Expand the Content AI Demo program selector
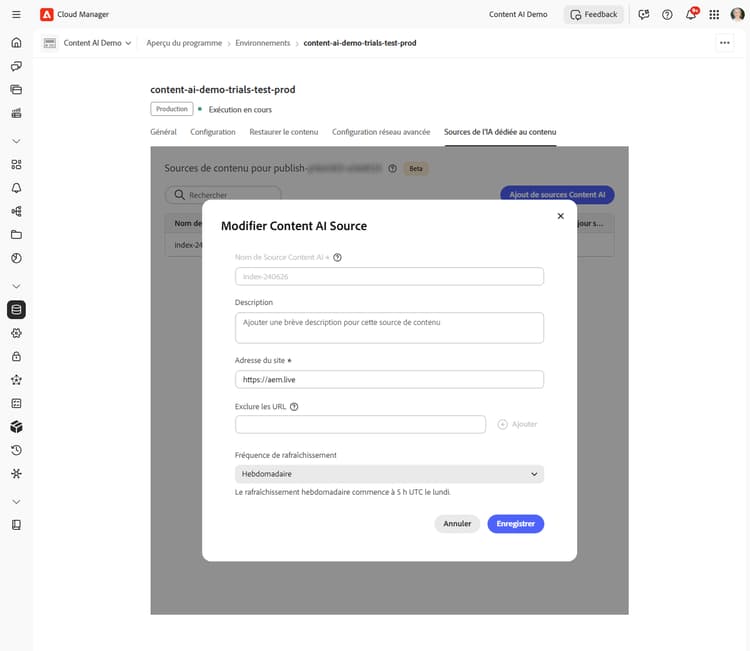Image resolution: width=750 pixels, height=651 pixels. (87, 43)
